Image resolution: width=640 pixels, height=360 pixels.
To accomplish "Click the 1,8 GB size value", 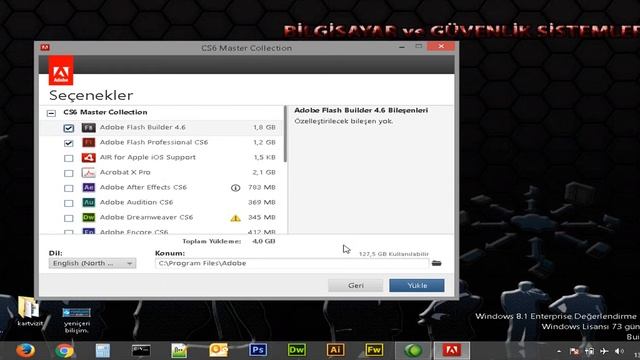I will tap(264, 127).
